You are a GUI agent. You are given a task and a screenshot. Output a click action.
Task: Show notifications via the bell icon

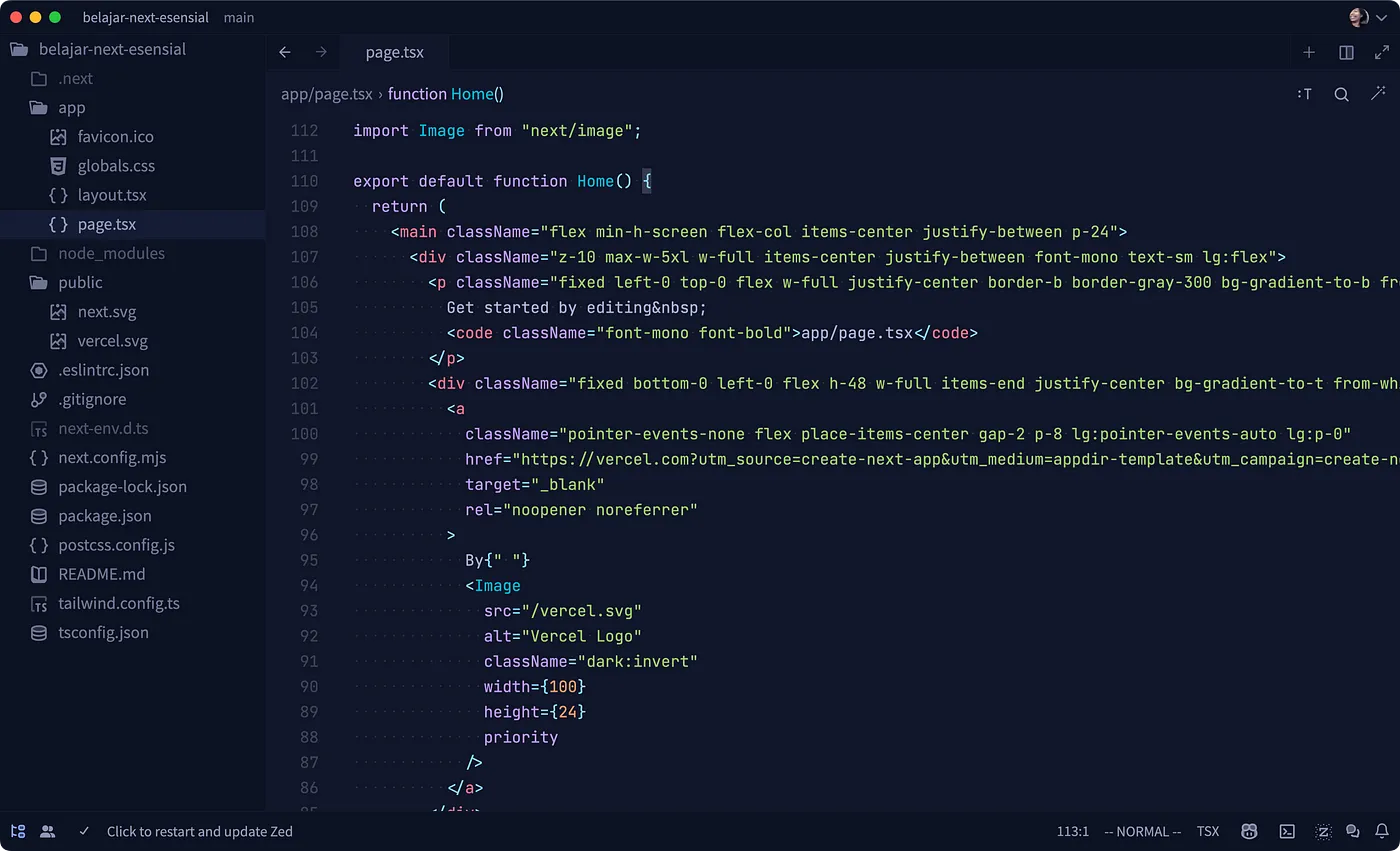1382,831
